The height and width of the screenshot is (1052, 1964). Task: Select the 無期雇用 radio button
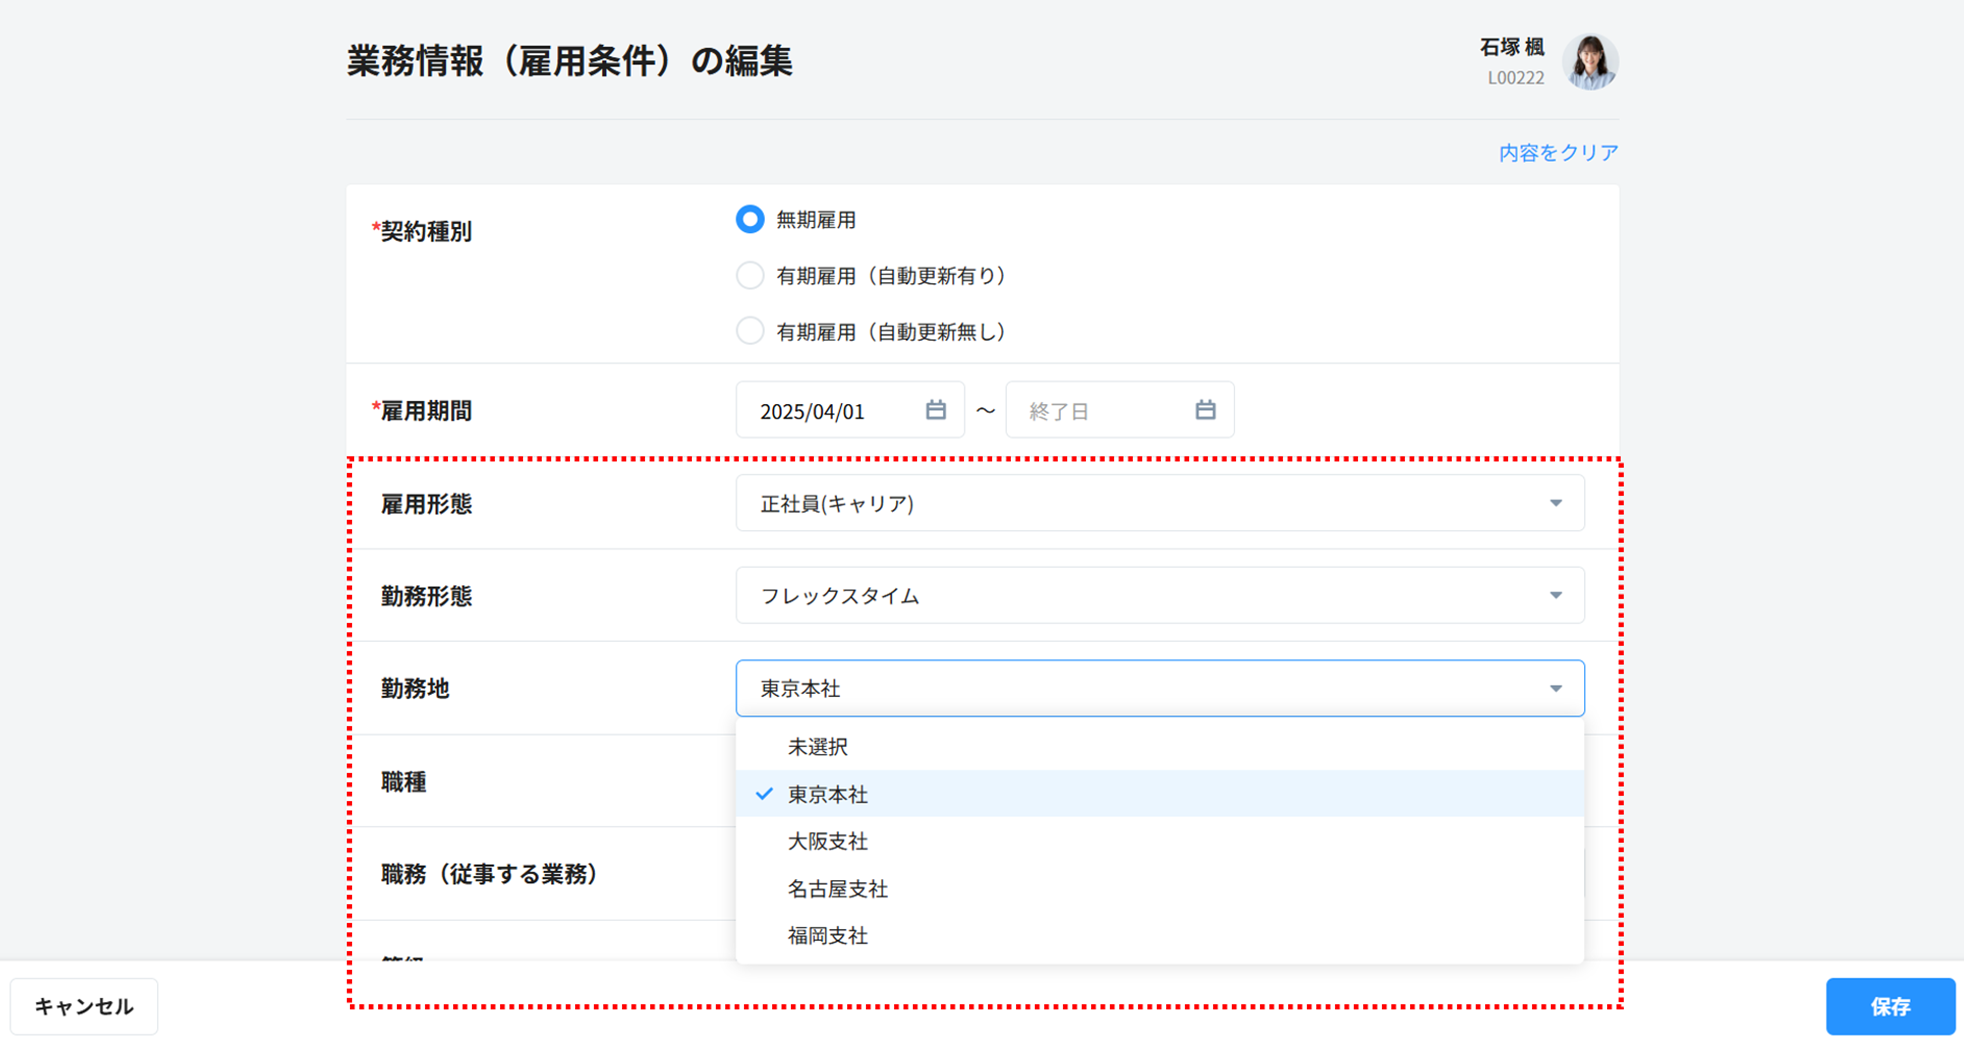[750, 220]
